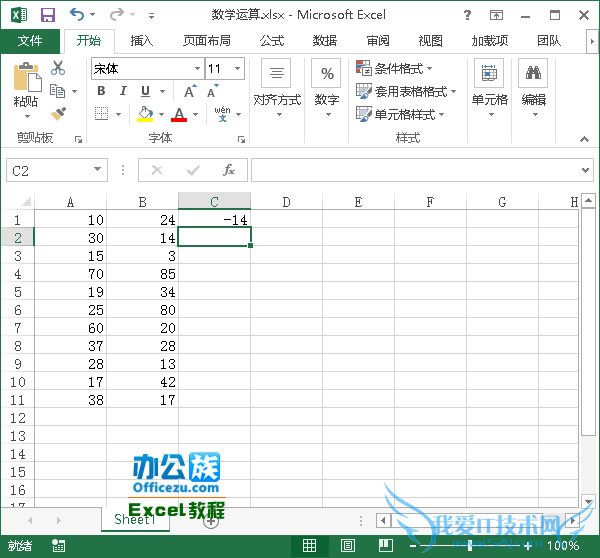Click the Cut scissors icon
600x558 pixels.
[x=58, y=68]
